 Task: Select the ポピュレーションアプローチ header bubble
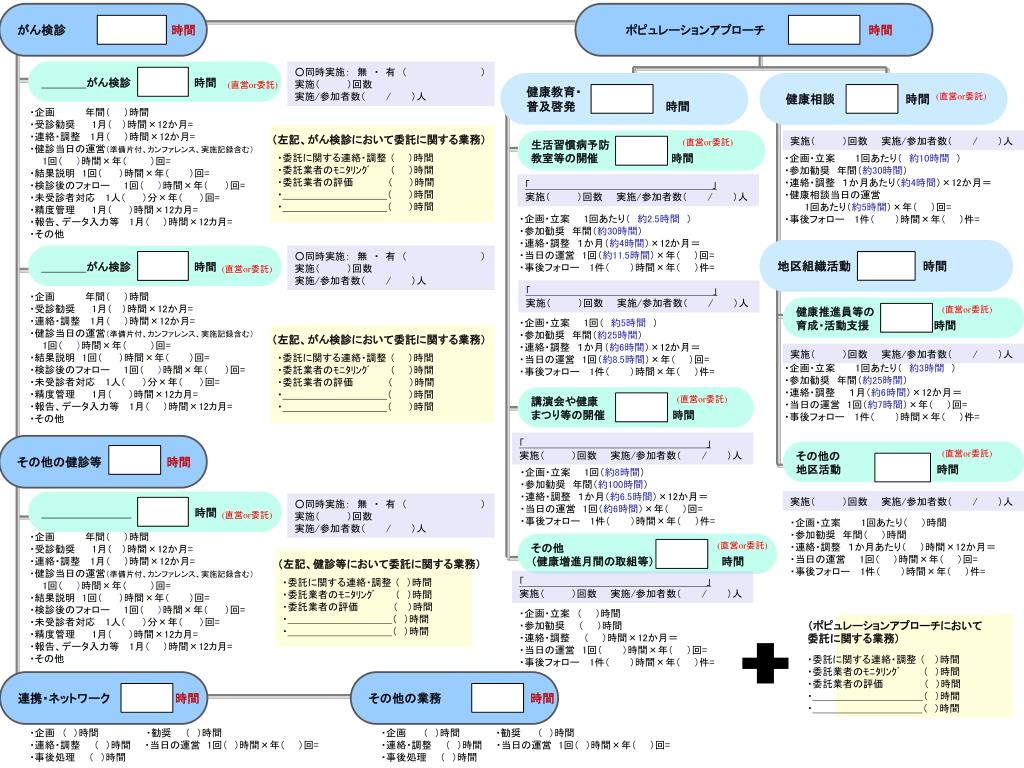tap(754, 30)
